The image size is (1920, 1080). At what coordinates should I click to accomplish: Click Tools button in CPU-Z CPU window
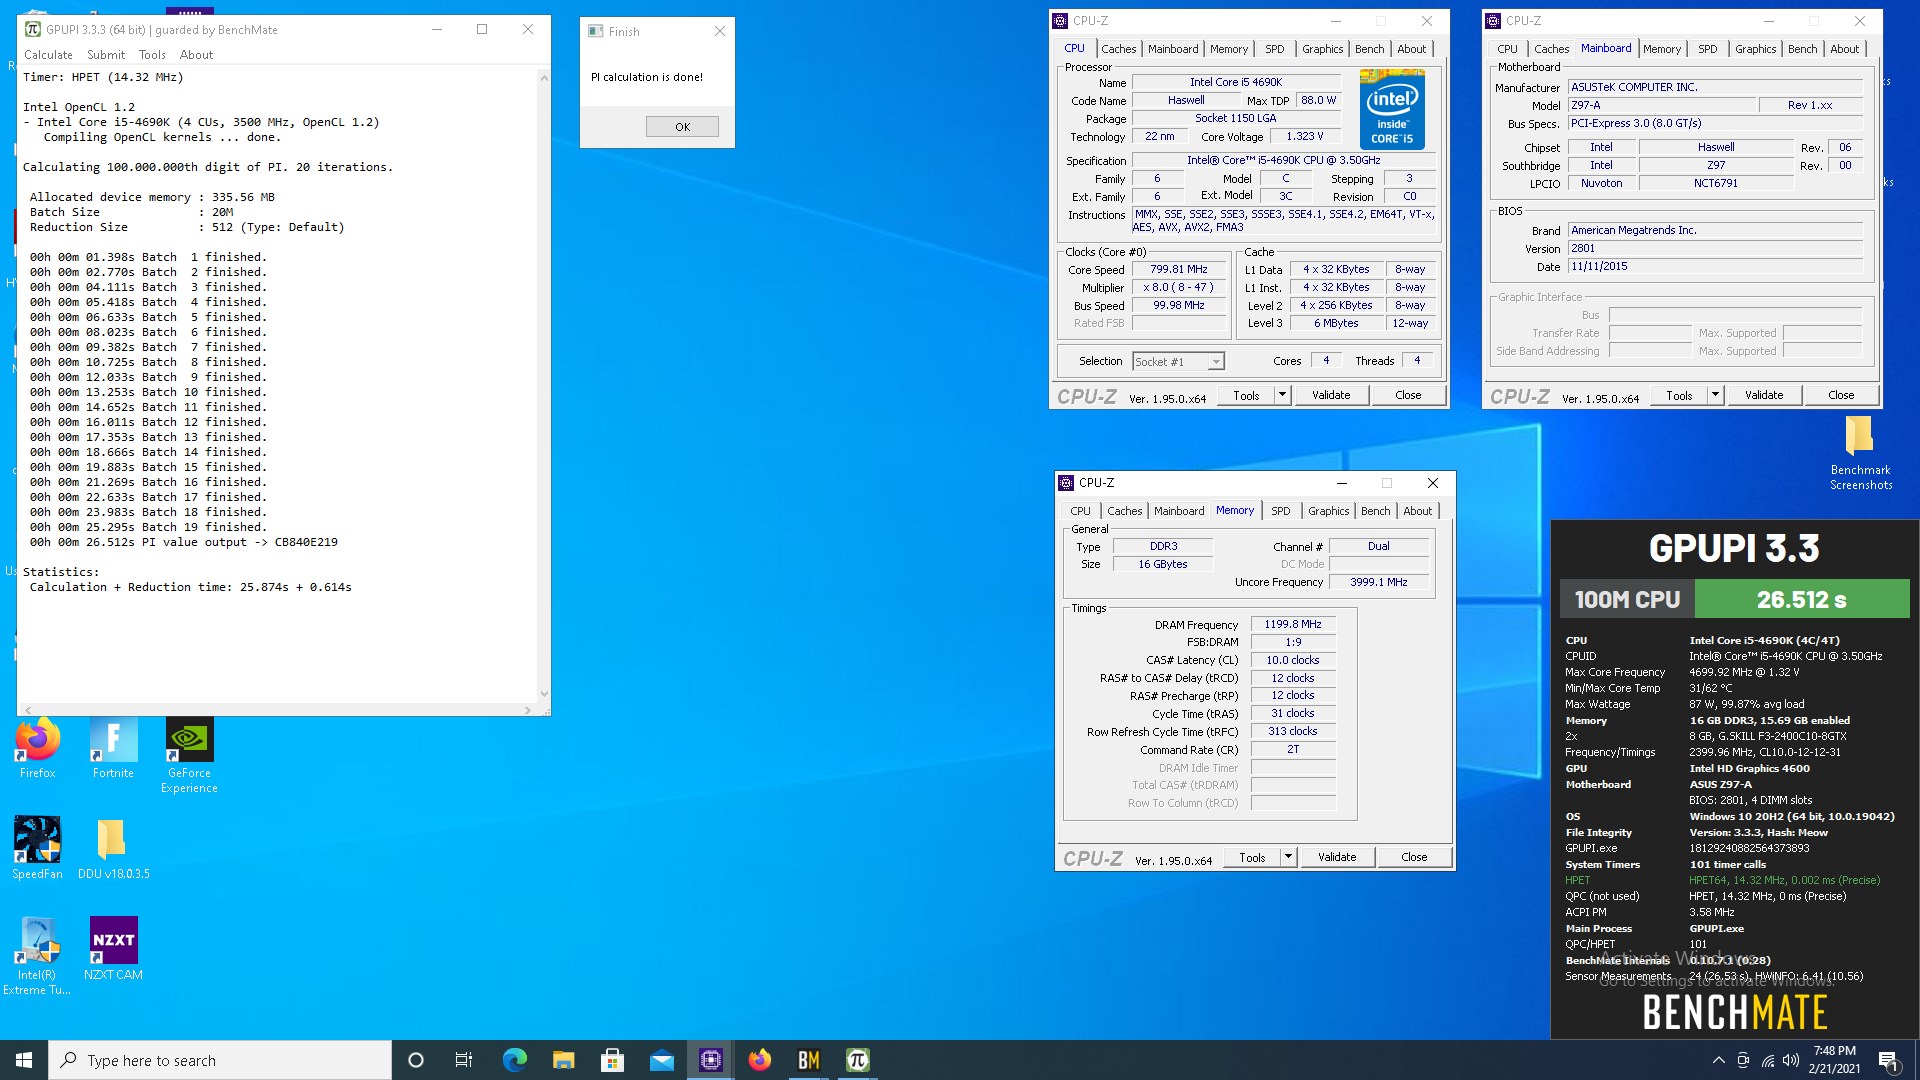point(1246,395)
